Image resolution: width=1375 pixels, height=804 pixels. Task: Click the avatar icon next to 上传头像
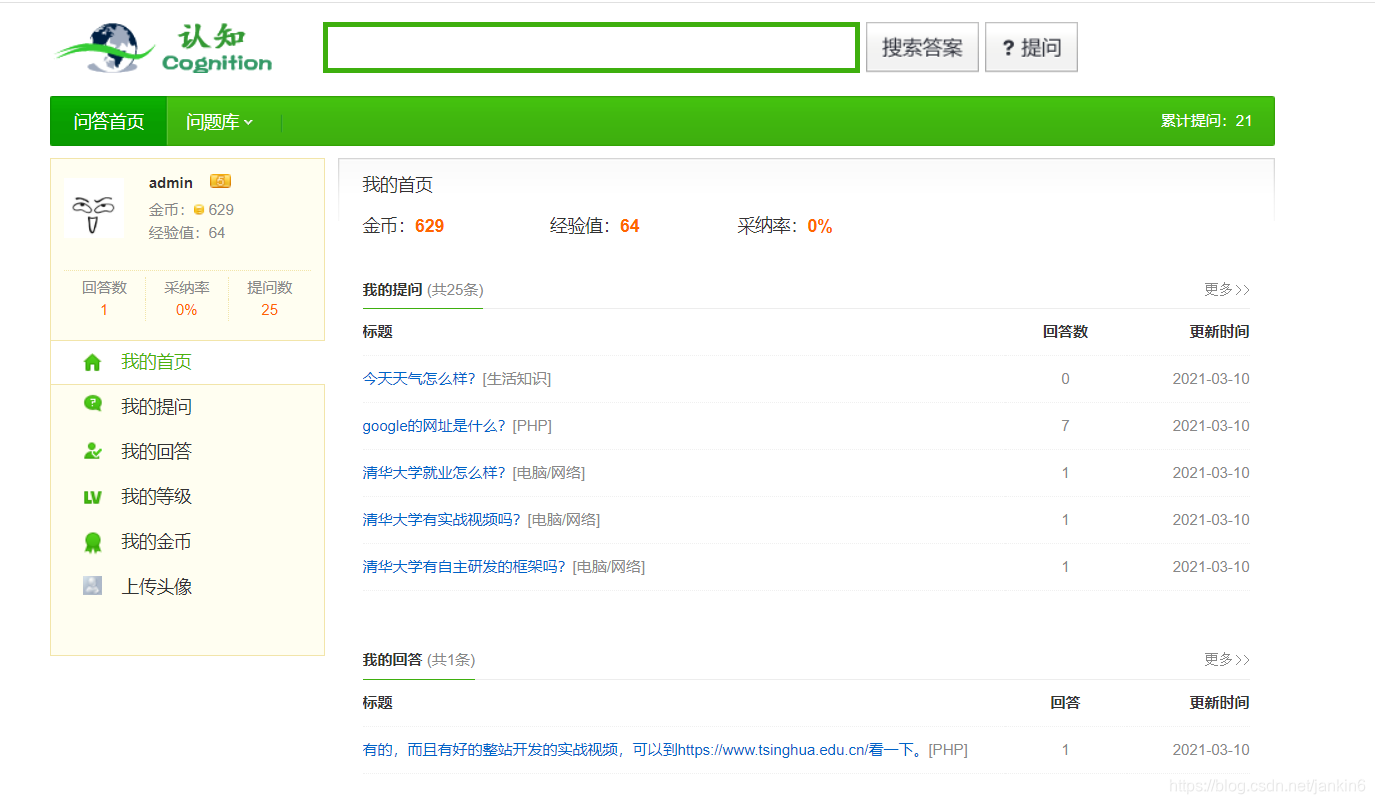tap(91, 585)
